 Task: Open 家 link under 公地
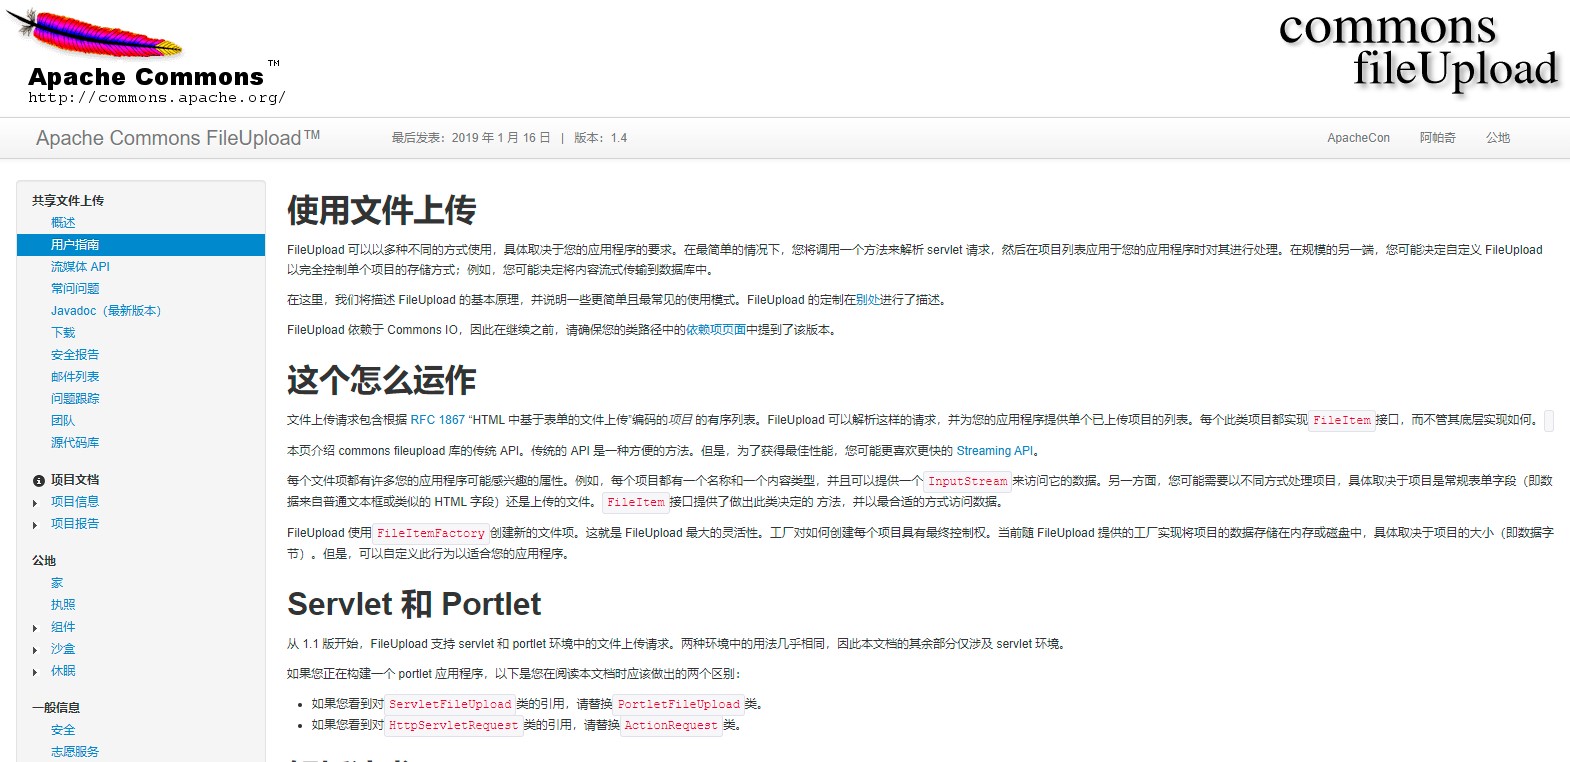[57, 583]
